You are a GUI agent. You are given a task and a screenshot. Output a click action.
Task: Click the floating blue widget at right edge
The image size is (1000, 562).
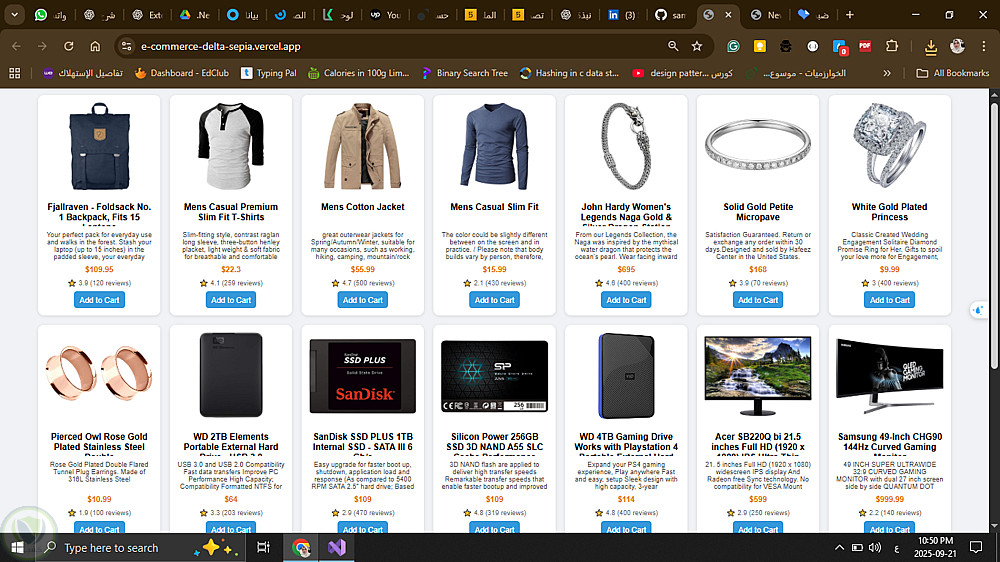[979, 310]
